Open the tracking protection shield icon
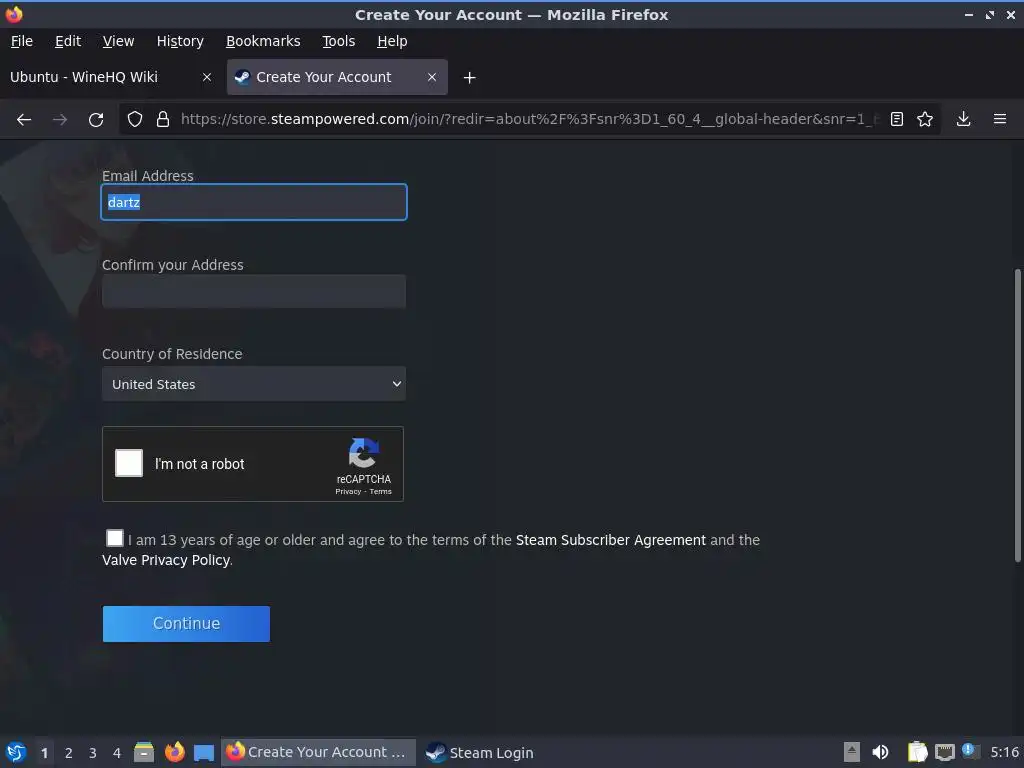1024x768 pixels. [x=135, y=120]
